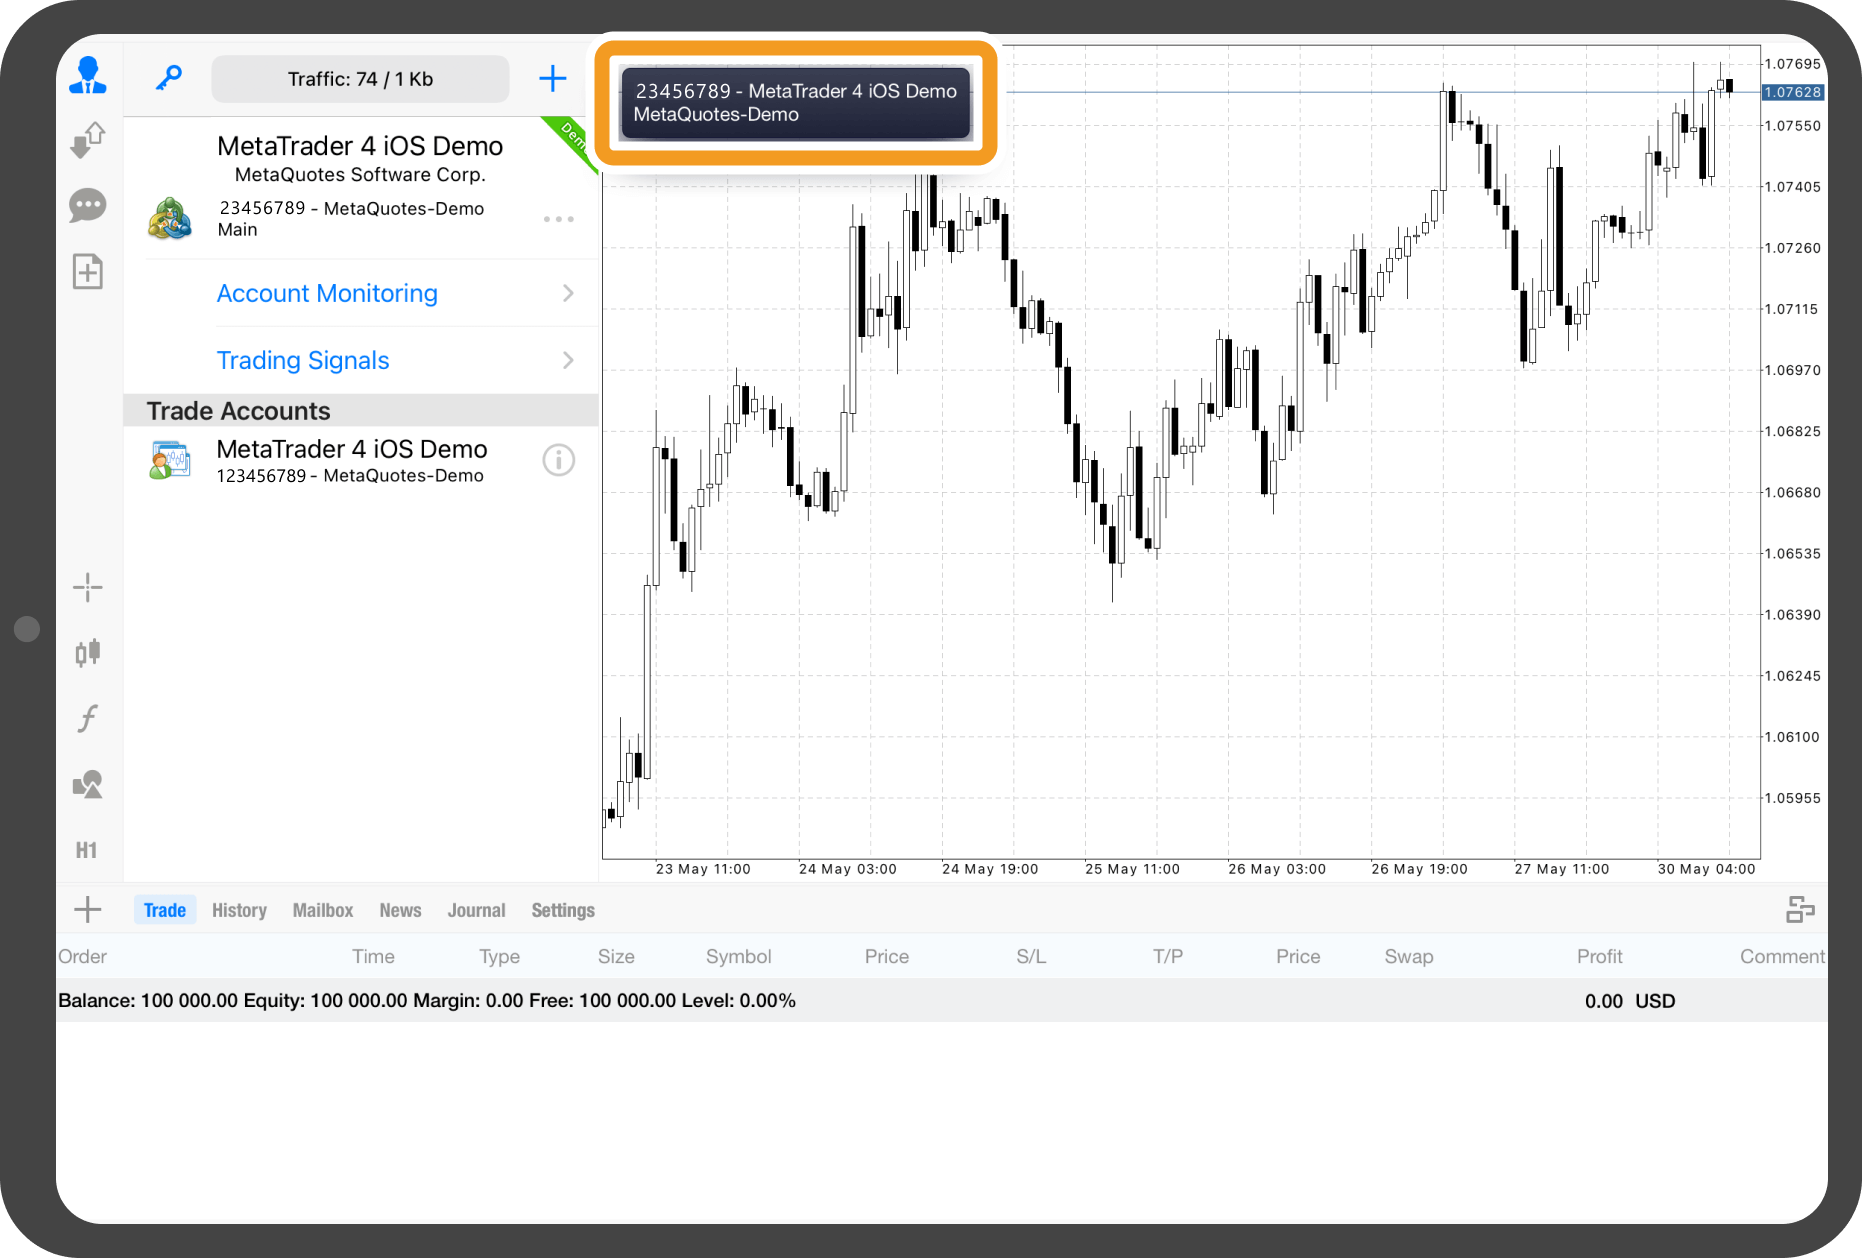Open the Accounts person icon in sidebar
The image size is (1862, 1258).
(x=88, y=76)
